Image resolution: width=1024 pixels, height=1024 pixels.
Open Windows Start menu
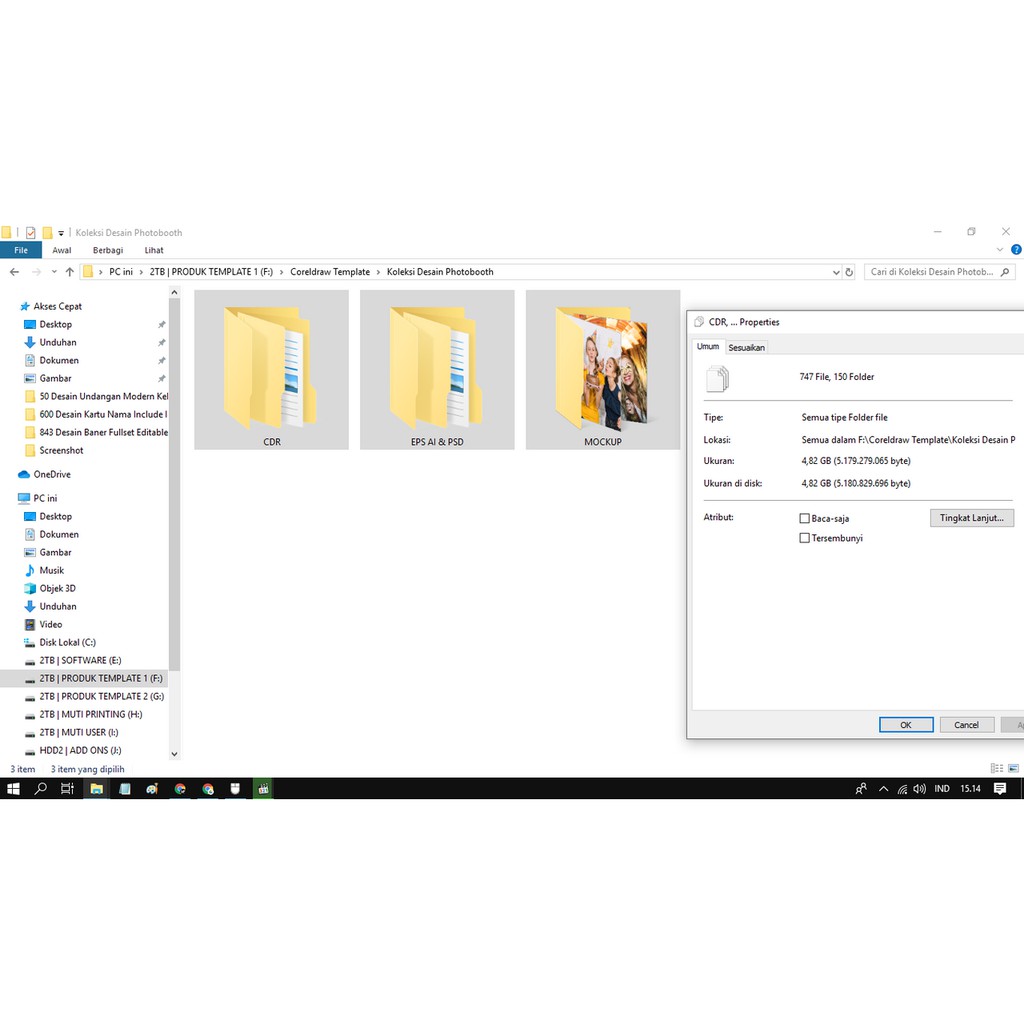point(13,789)
